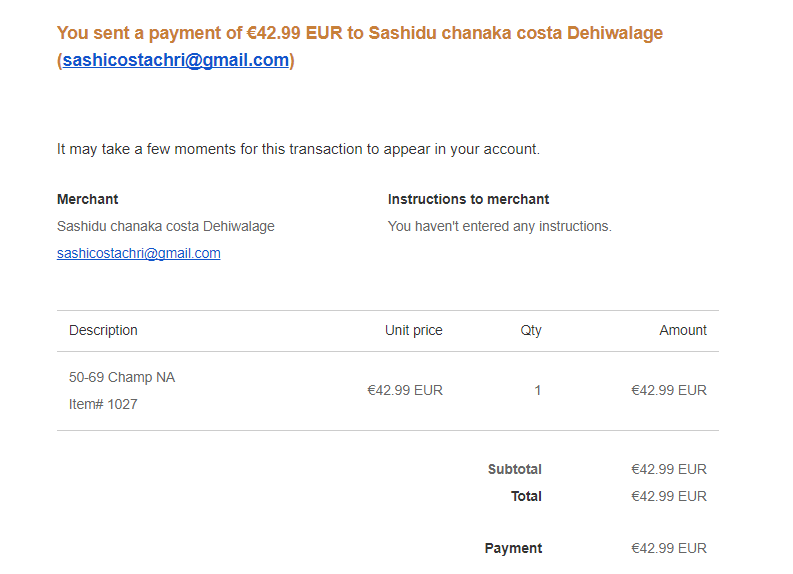Click the Payment amount €42.99 EUR
The image size is (793, 574).
point(668,548)
